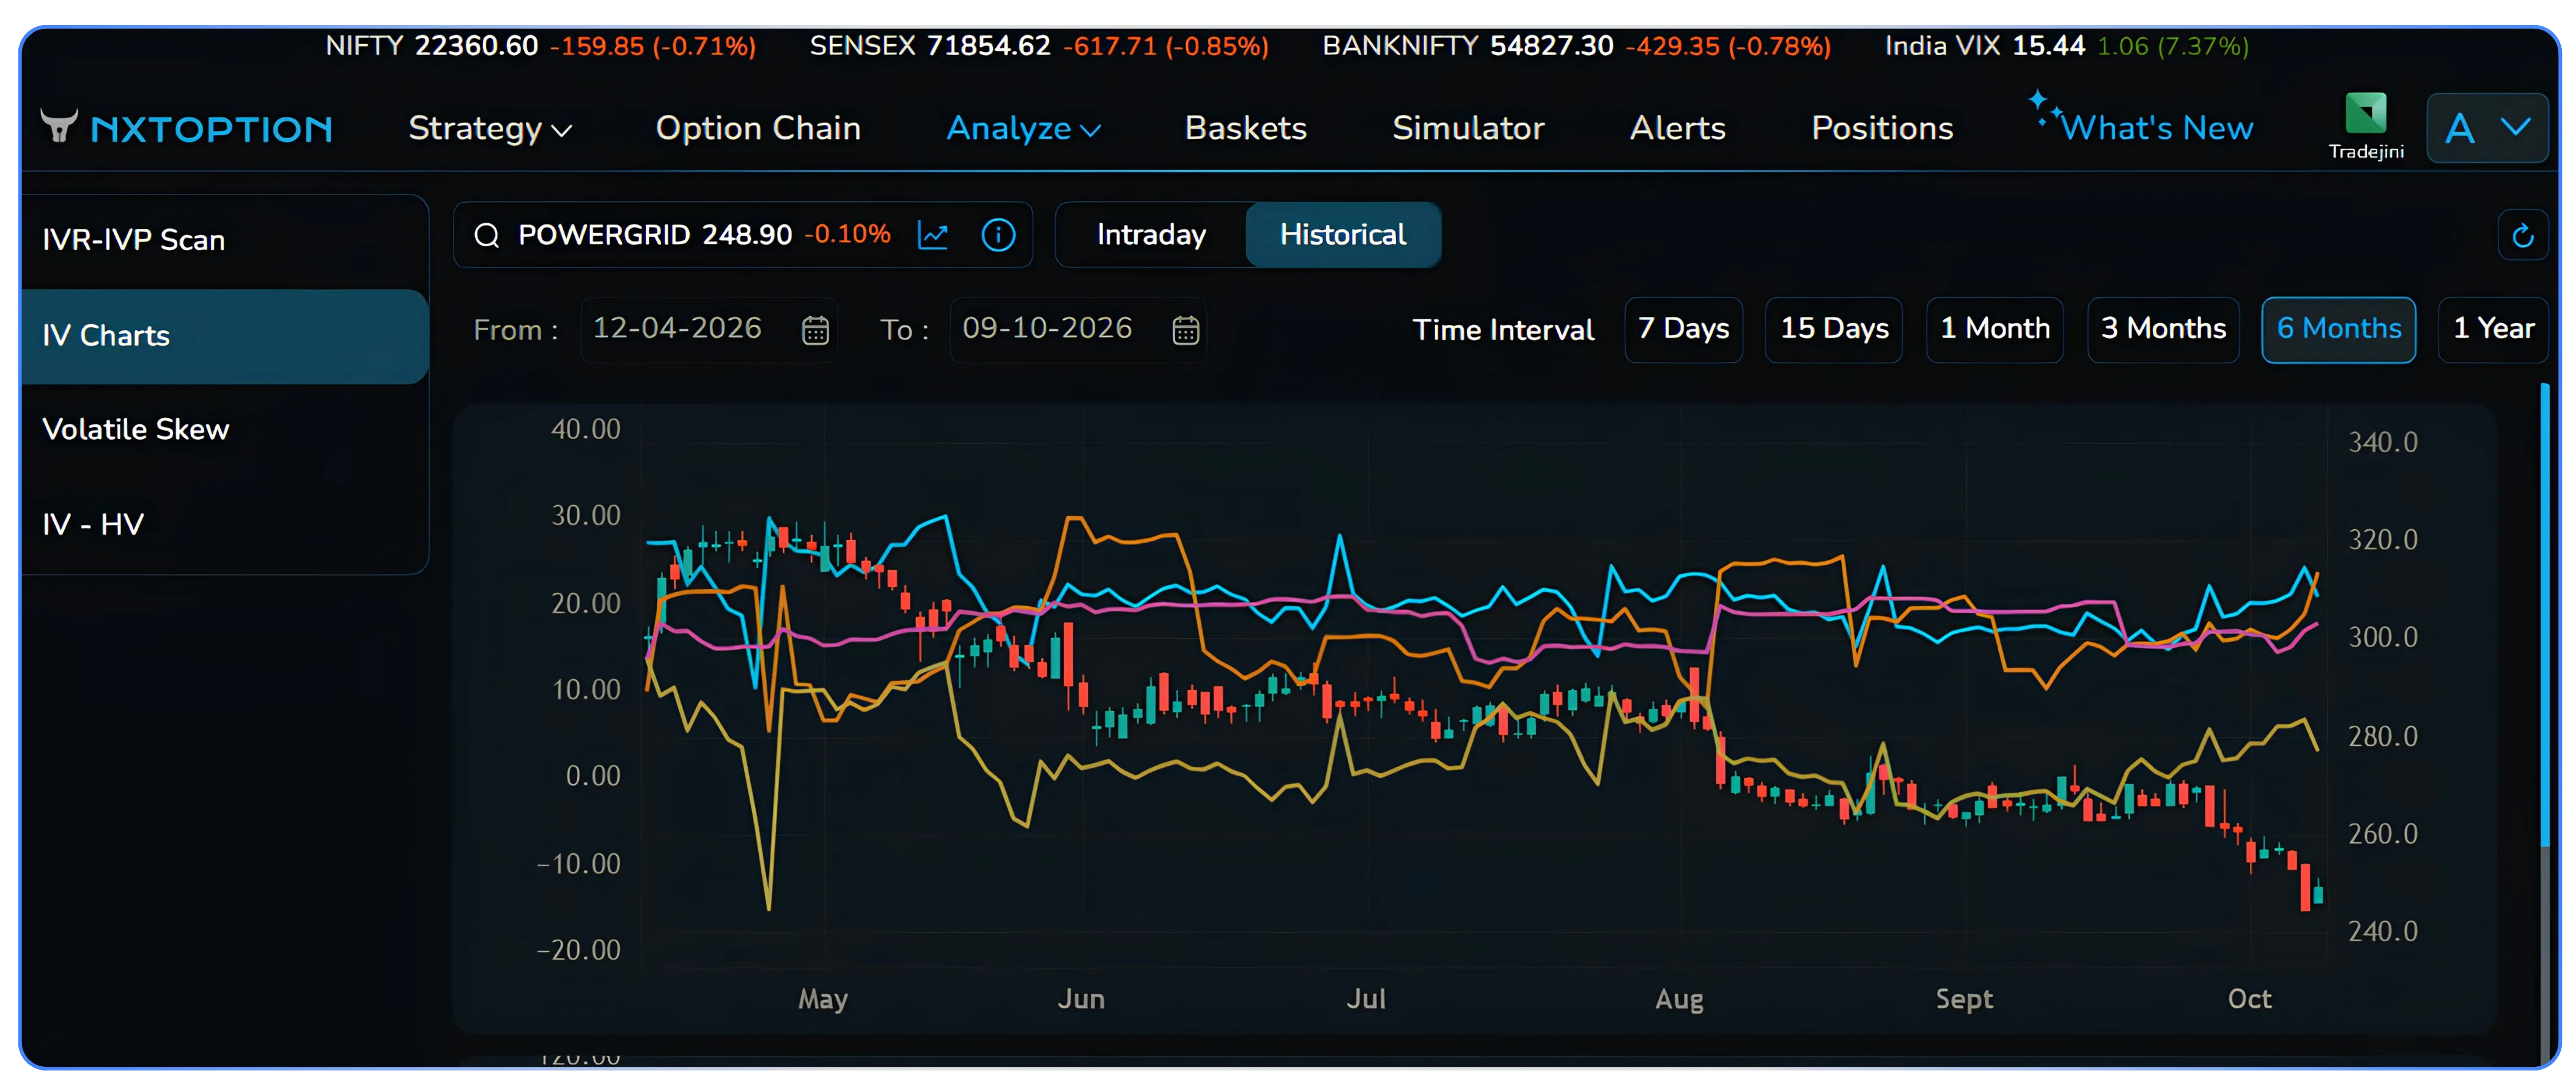Open IVR-IVP Scan in sidebar

click(225, 240)
